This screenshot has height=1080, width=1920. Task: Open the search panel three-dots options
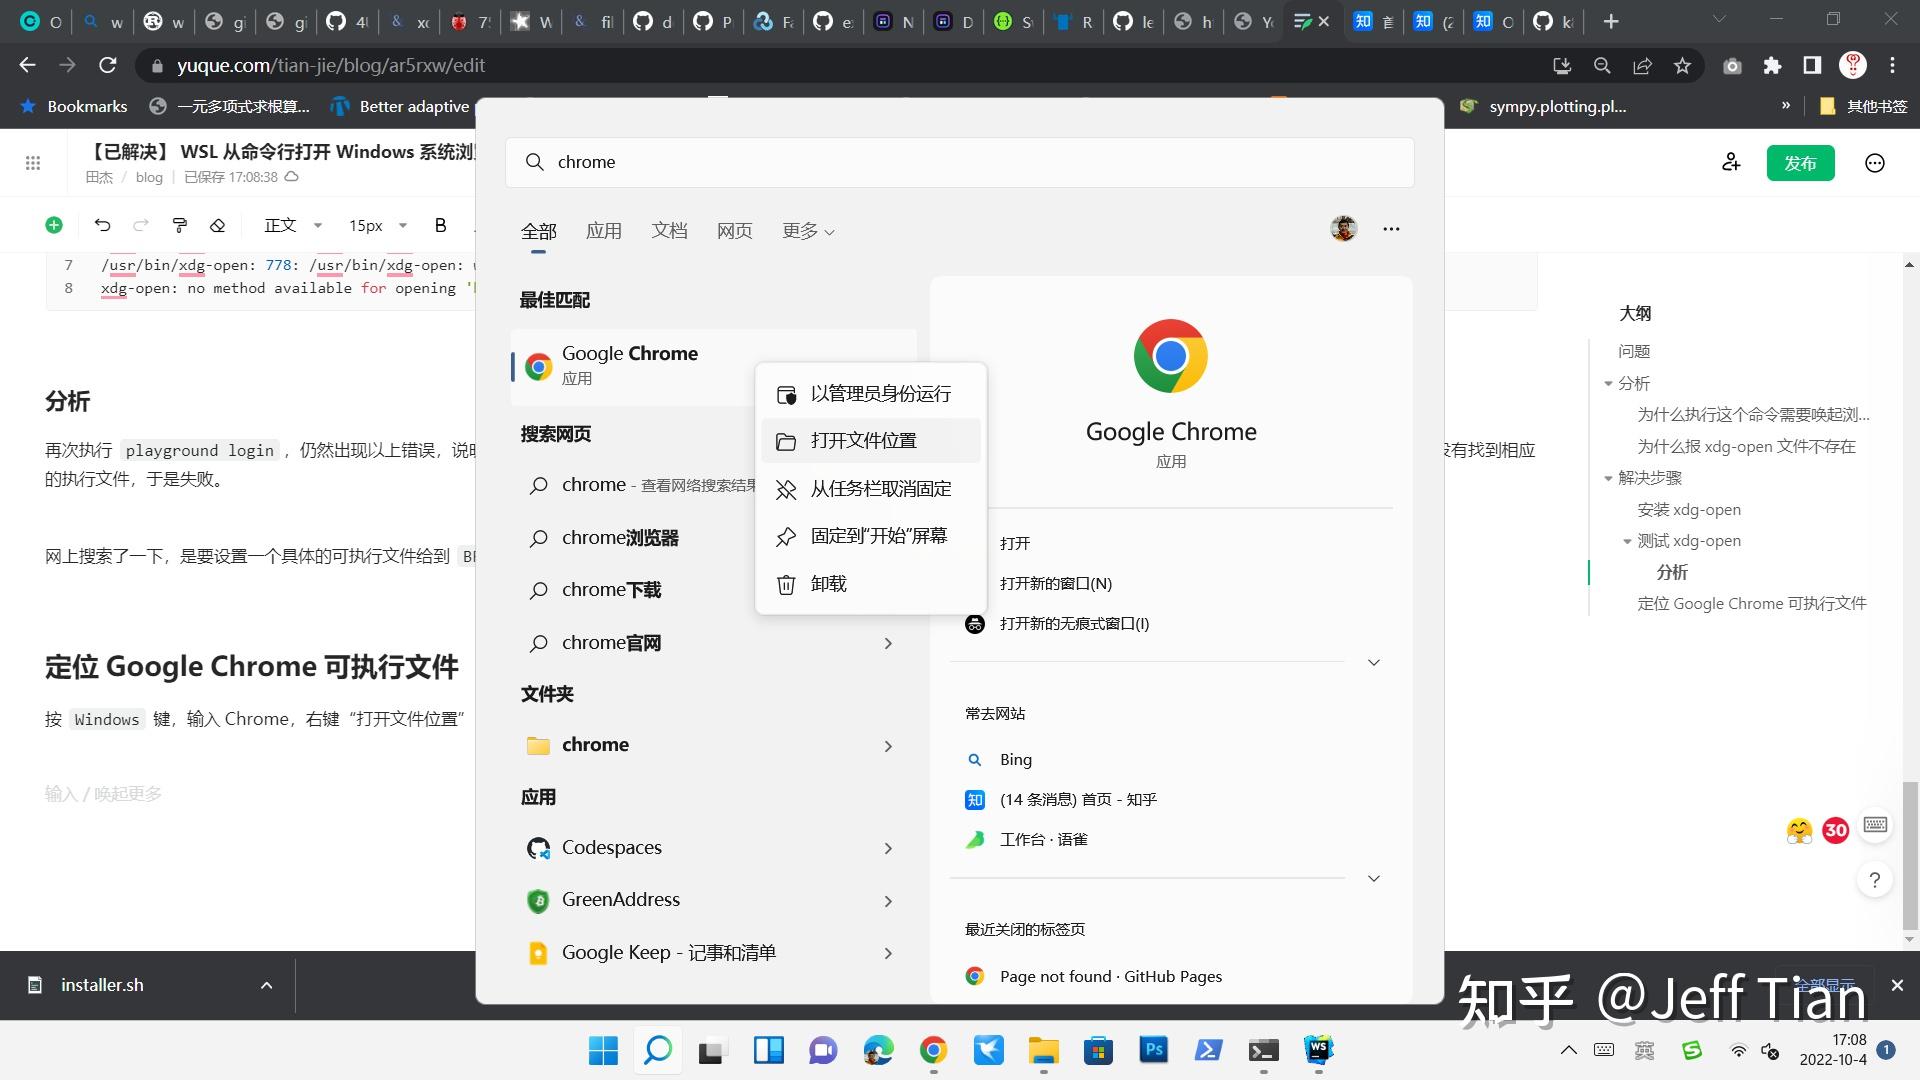(x=1391, y=229)
